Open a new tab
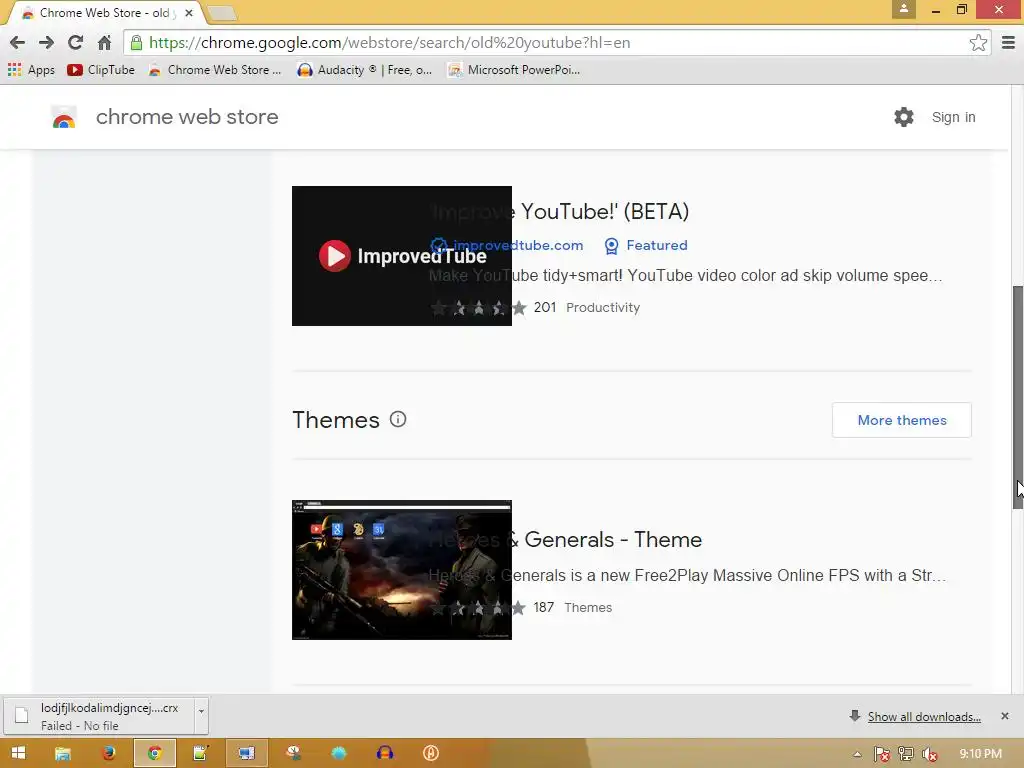 [x=222, y=13]
